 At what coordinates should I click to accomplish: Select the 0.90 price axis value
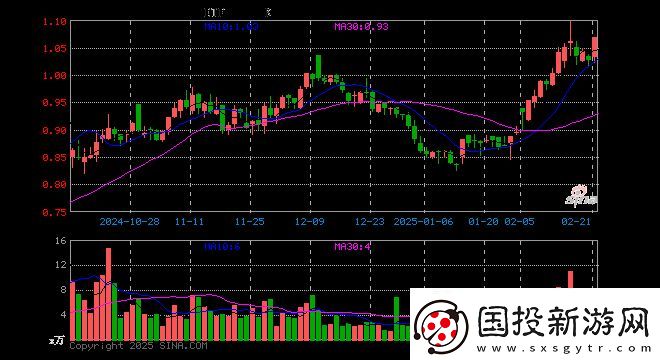tap(55, 131)
